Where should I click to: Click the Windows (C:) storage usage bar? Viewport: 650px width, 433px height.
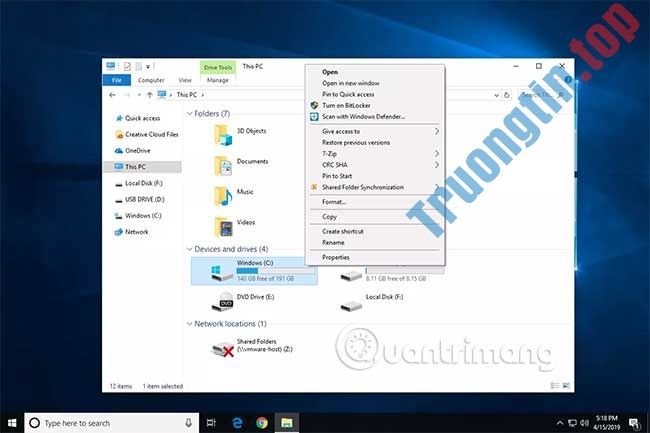coord(275,271)
